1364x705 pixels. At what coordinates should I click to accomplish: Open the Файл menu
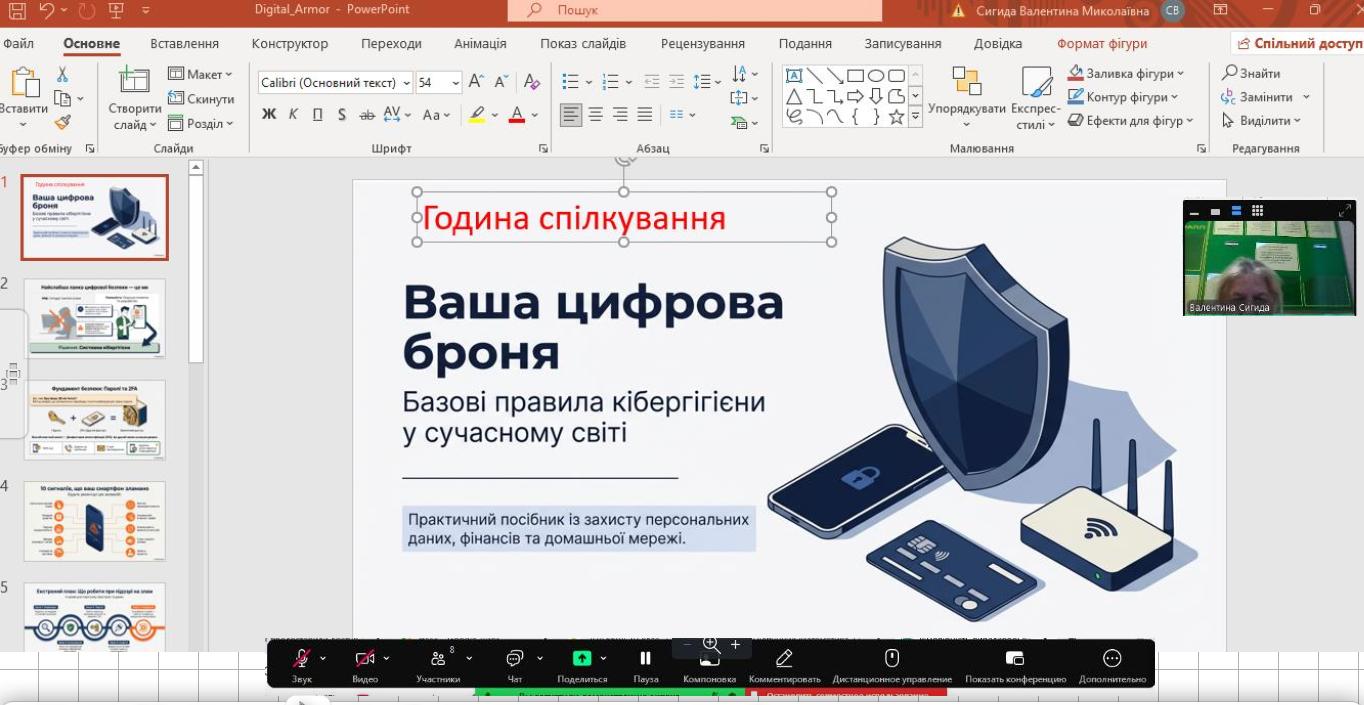click(18, 44)
